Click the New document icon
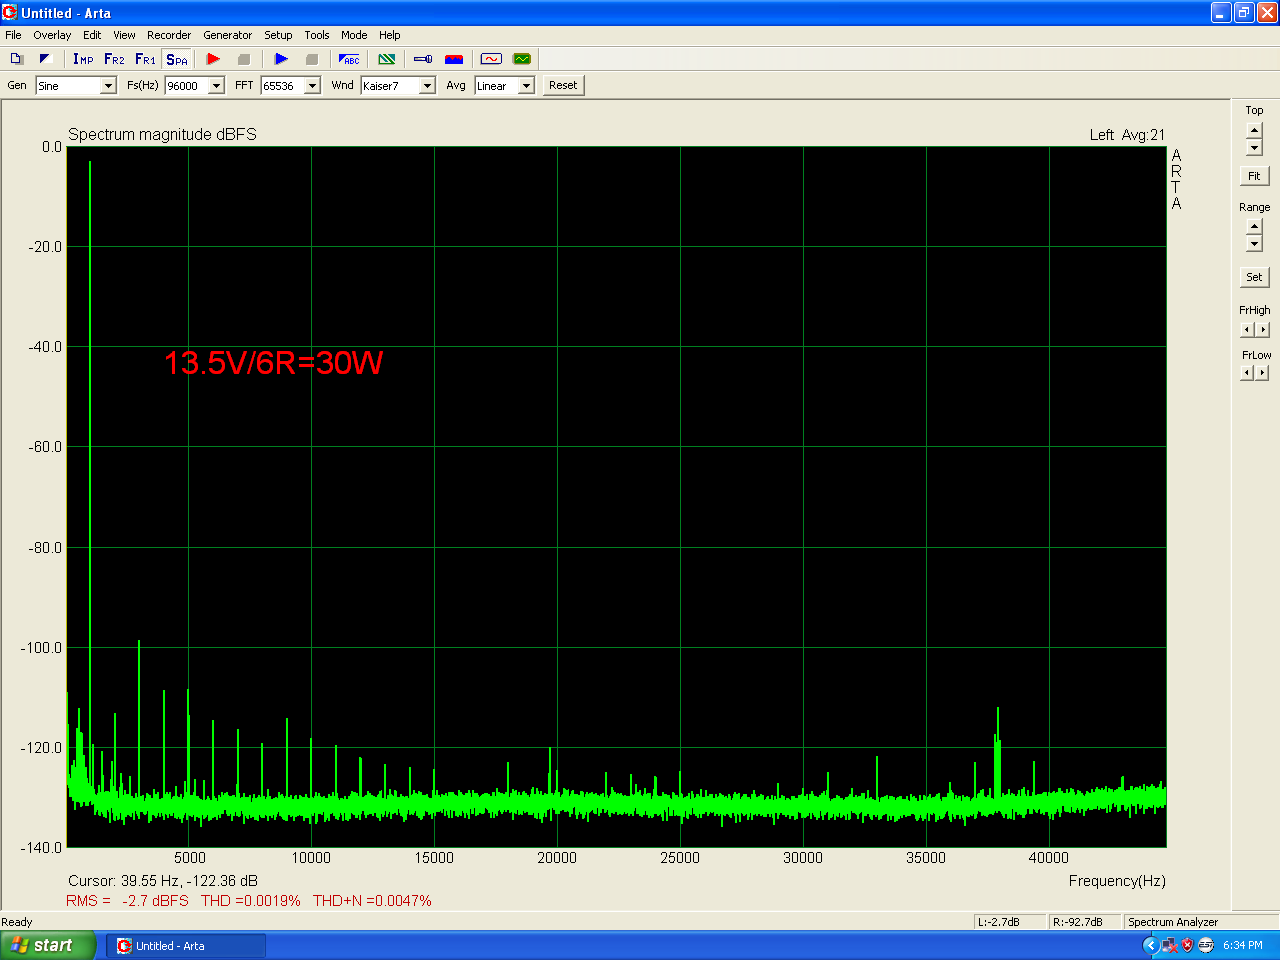1280x960 pixels. (16, 59)
